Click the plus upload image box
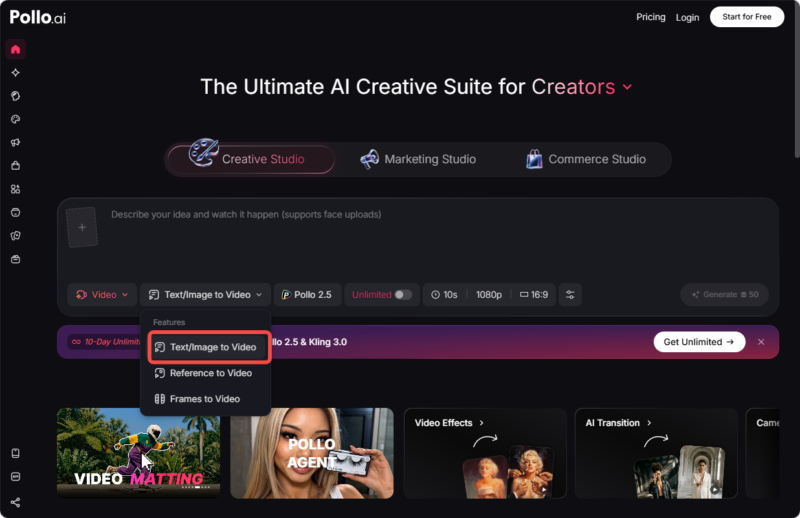 click(82, 227)
